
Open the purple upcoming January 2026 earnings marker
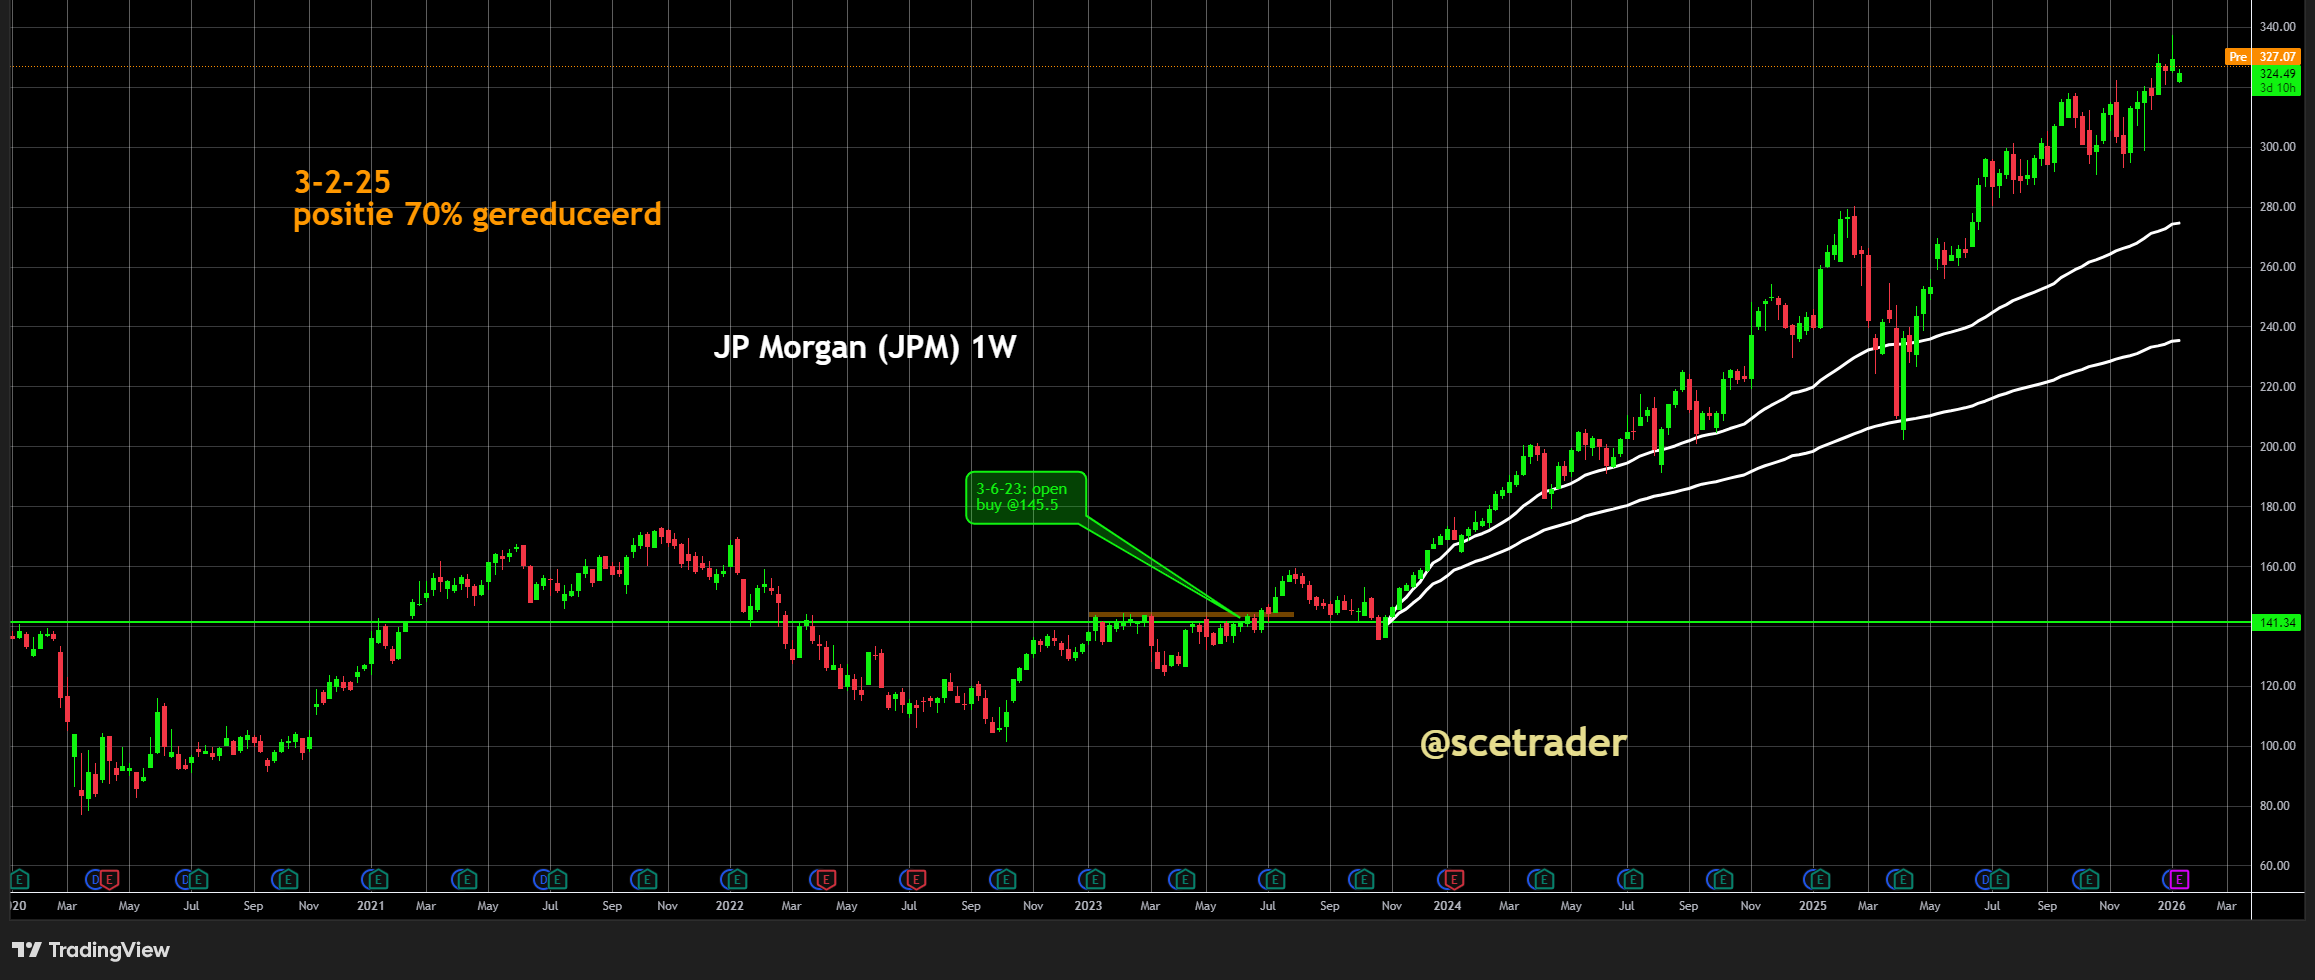pos(2179,880)
